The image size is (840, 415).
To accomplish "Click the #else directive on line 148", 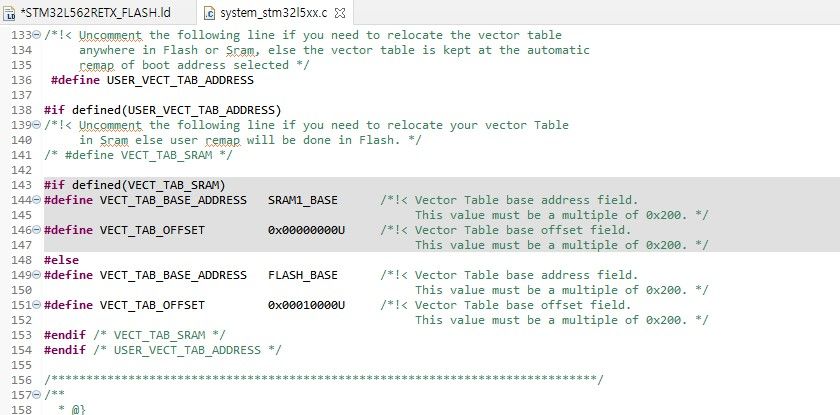I will [62, 260].
